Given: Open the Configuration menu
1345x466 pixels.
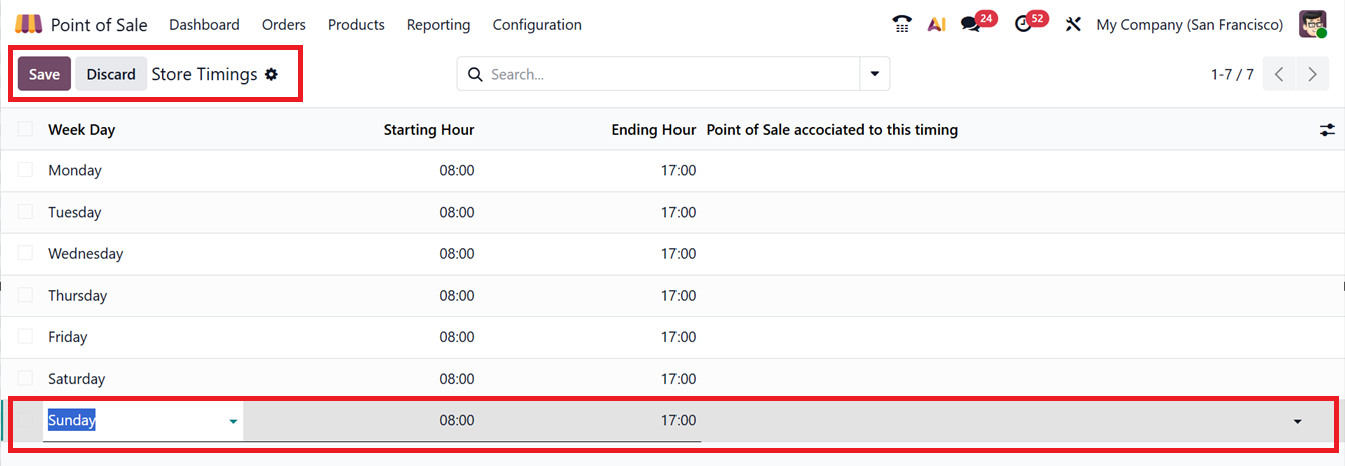Looking at the screenshot, I should pyautogui.click(x=536, y=24).
